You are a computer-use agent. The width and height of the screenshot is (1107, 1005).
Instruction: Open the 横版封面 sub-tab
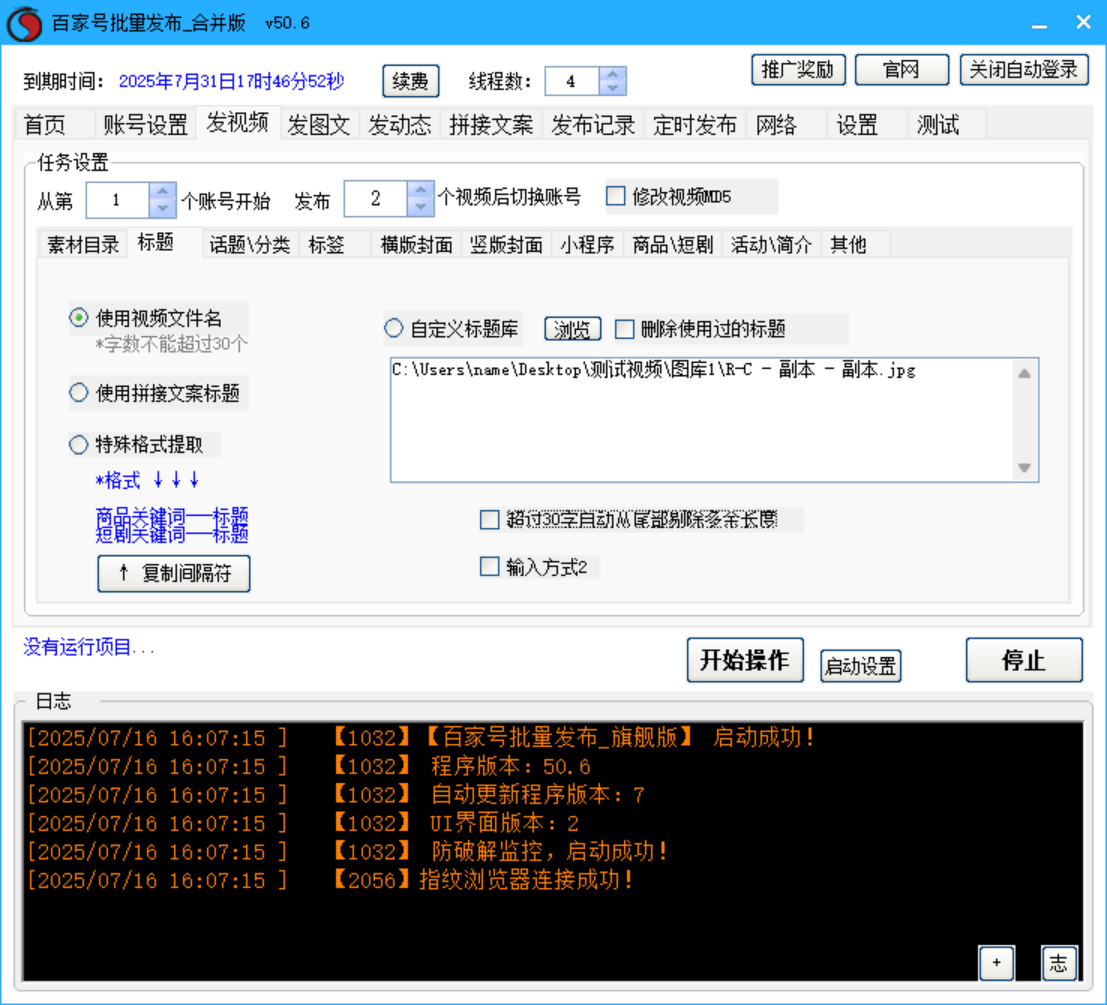pos(417,245)
